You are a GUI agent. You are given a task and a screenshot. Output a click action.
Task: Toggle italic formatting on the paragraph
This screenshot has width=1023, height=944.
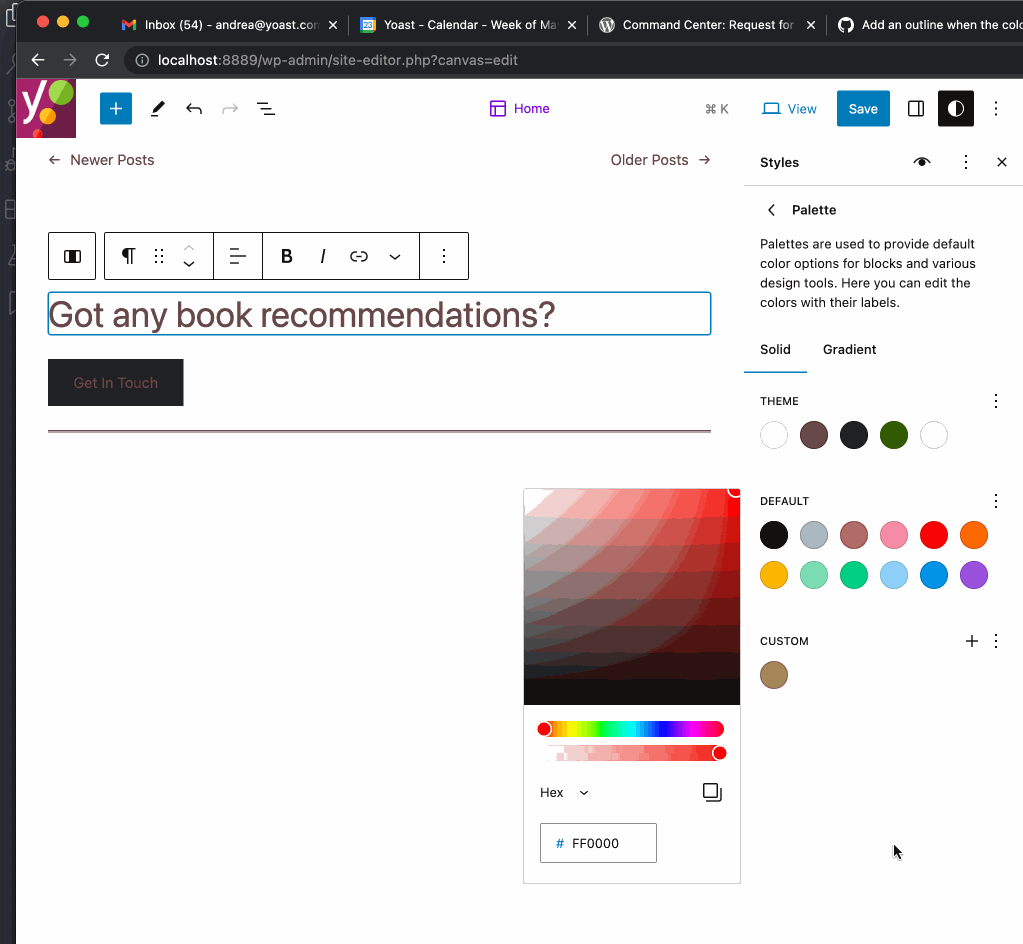[323, 256]
